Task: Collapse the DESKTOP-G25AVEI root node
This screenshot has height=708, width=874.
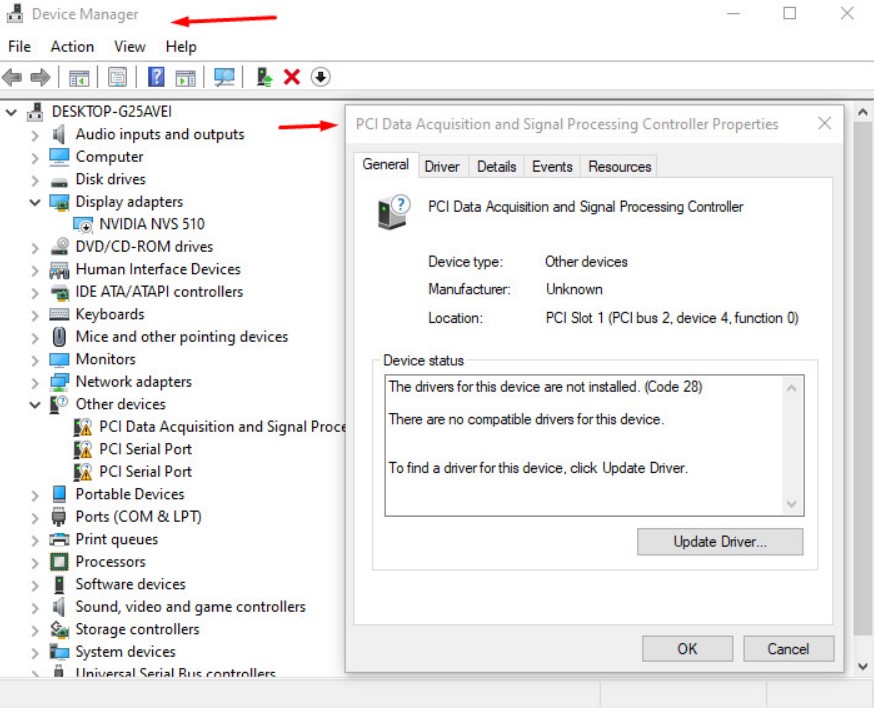Action: (11, 113)
